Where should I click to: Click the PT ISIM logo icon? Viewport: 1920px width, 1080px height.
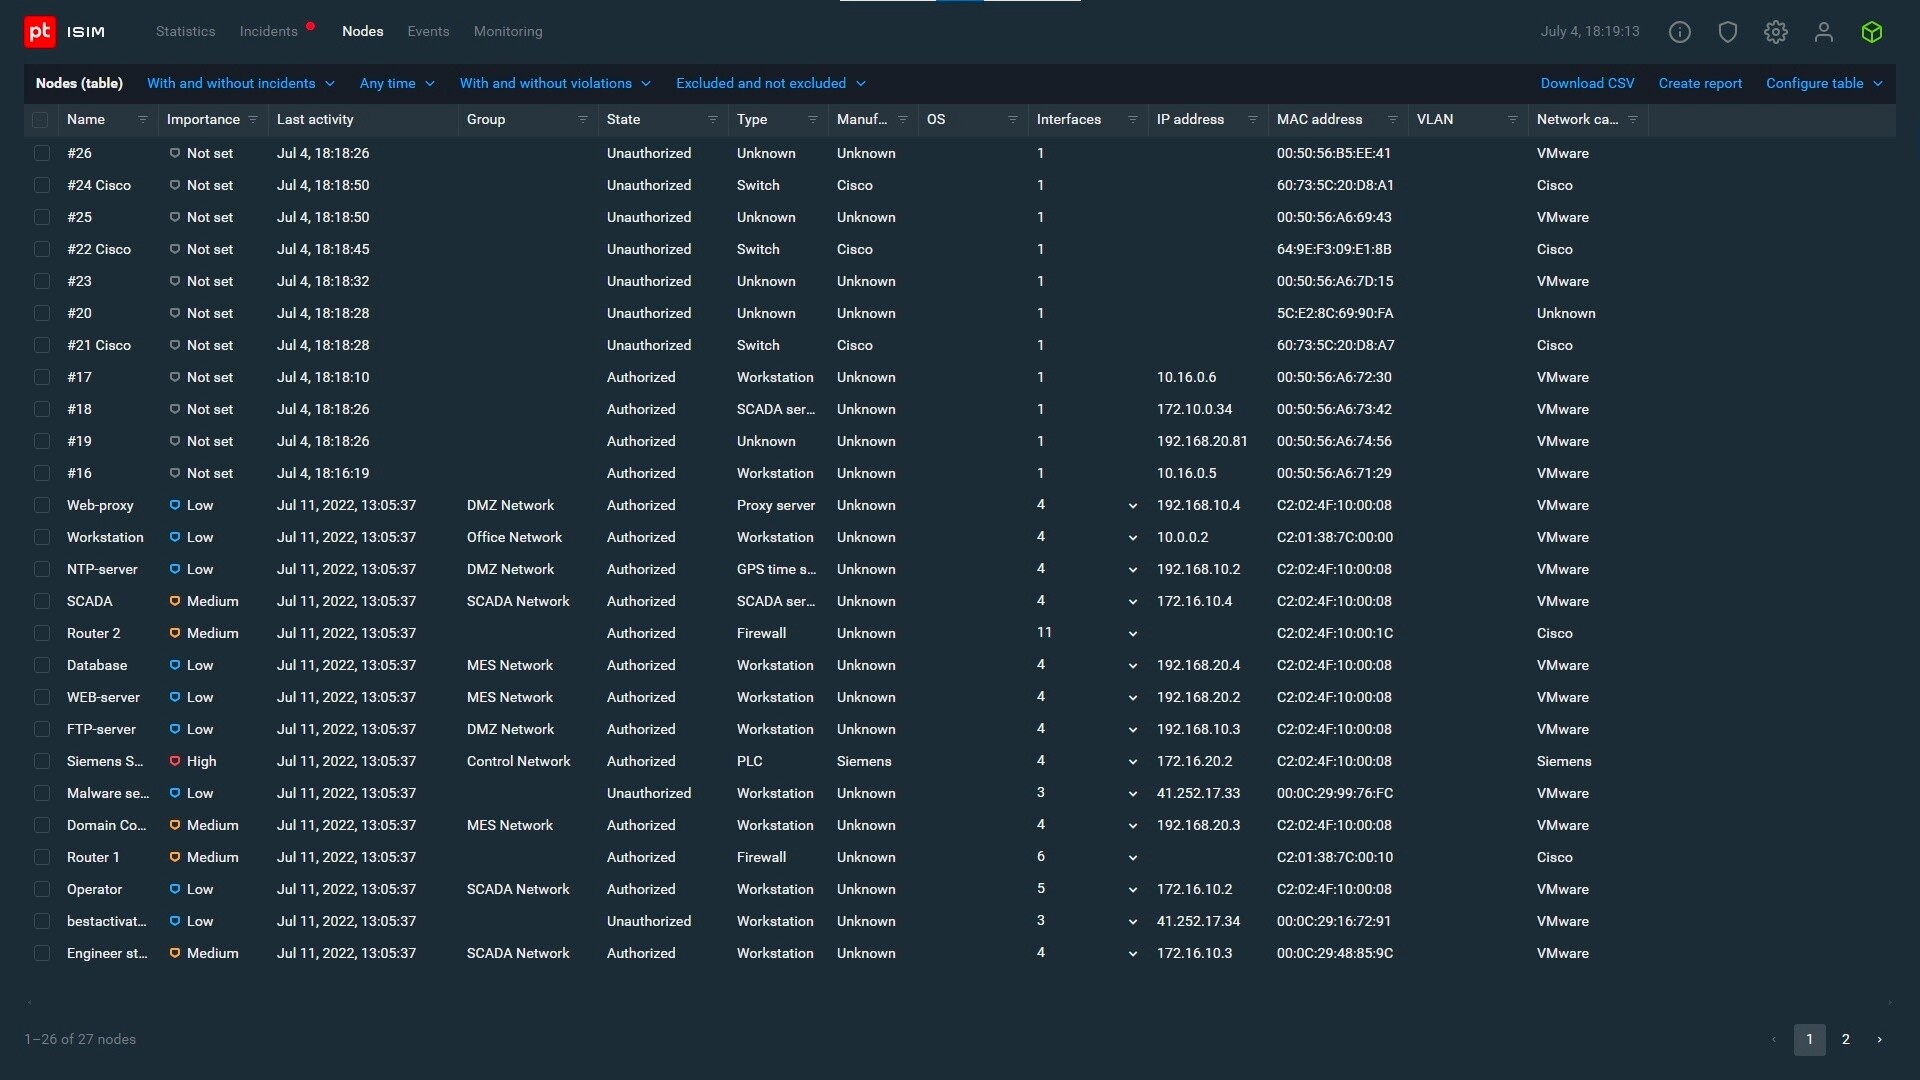pyautogui.click(x=40, y=32)
